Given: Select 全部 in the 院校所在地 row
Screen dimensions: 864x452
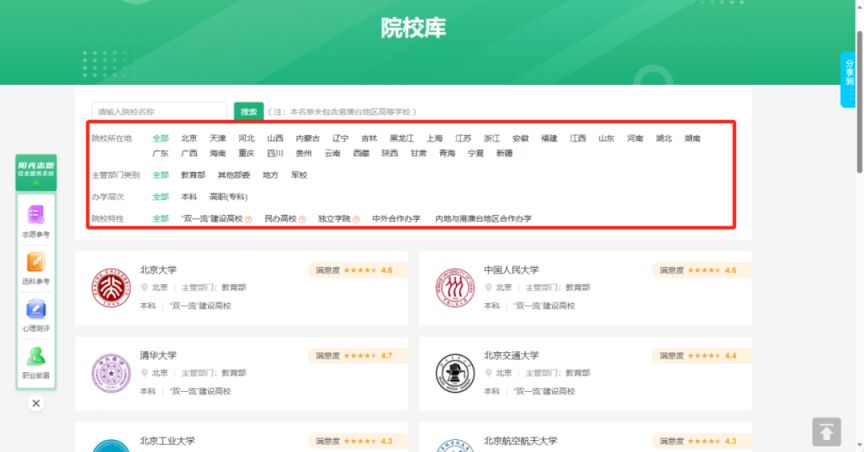Looking at the screenshot, I should pyautogui.click(x=160, y=138).
